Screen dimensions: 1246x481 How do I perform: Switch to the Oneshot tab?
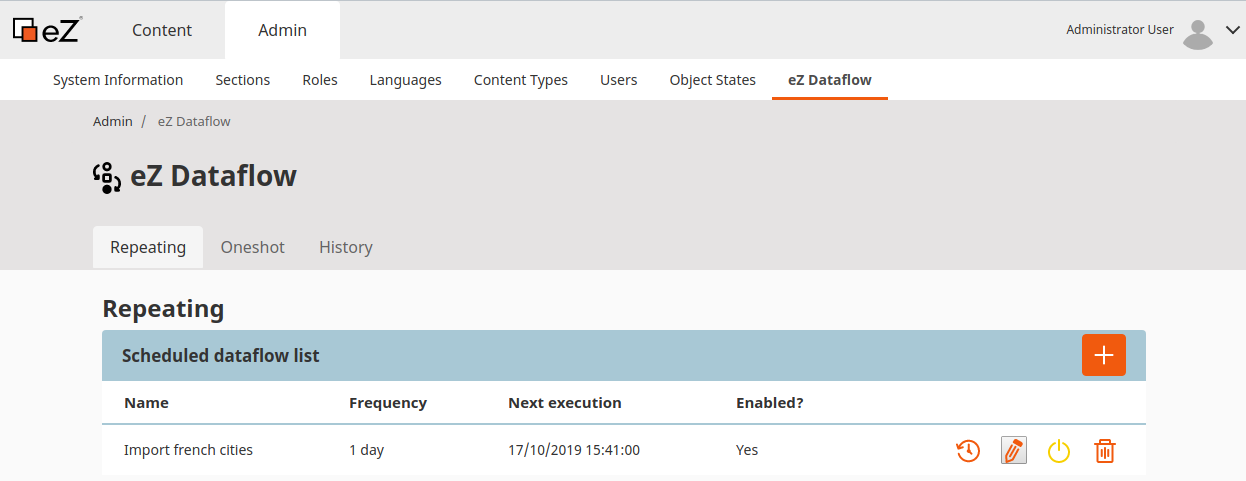tap(252, 247)
